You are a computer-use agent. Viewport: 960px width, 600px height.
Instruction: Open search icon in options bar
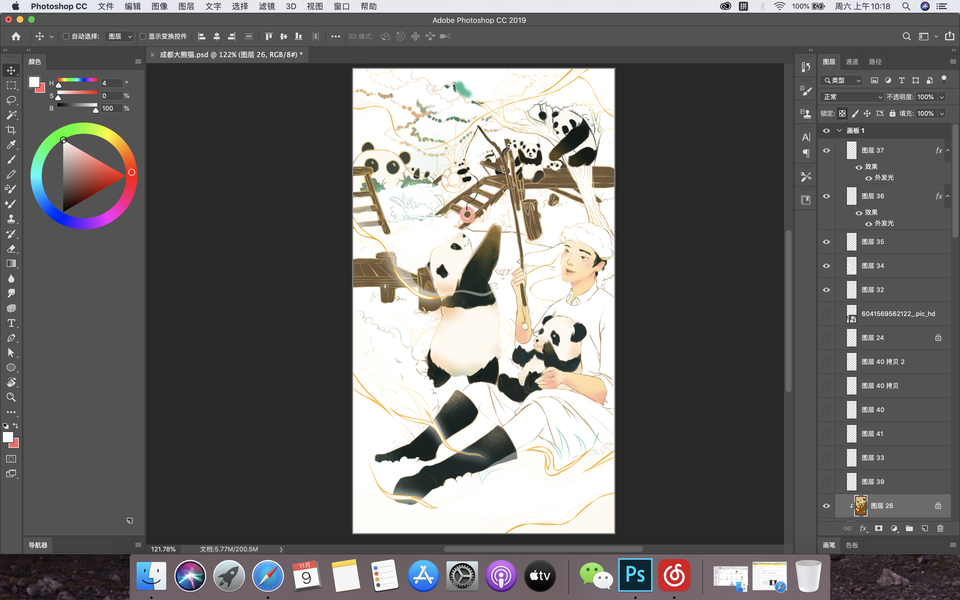click(907, 36)
